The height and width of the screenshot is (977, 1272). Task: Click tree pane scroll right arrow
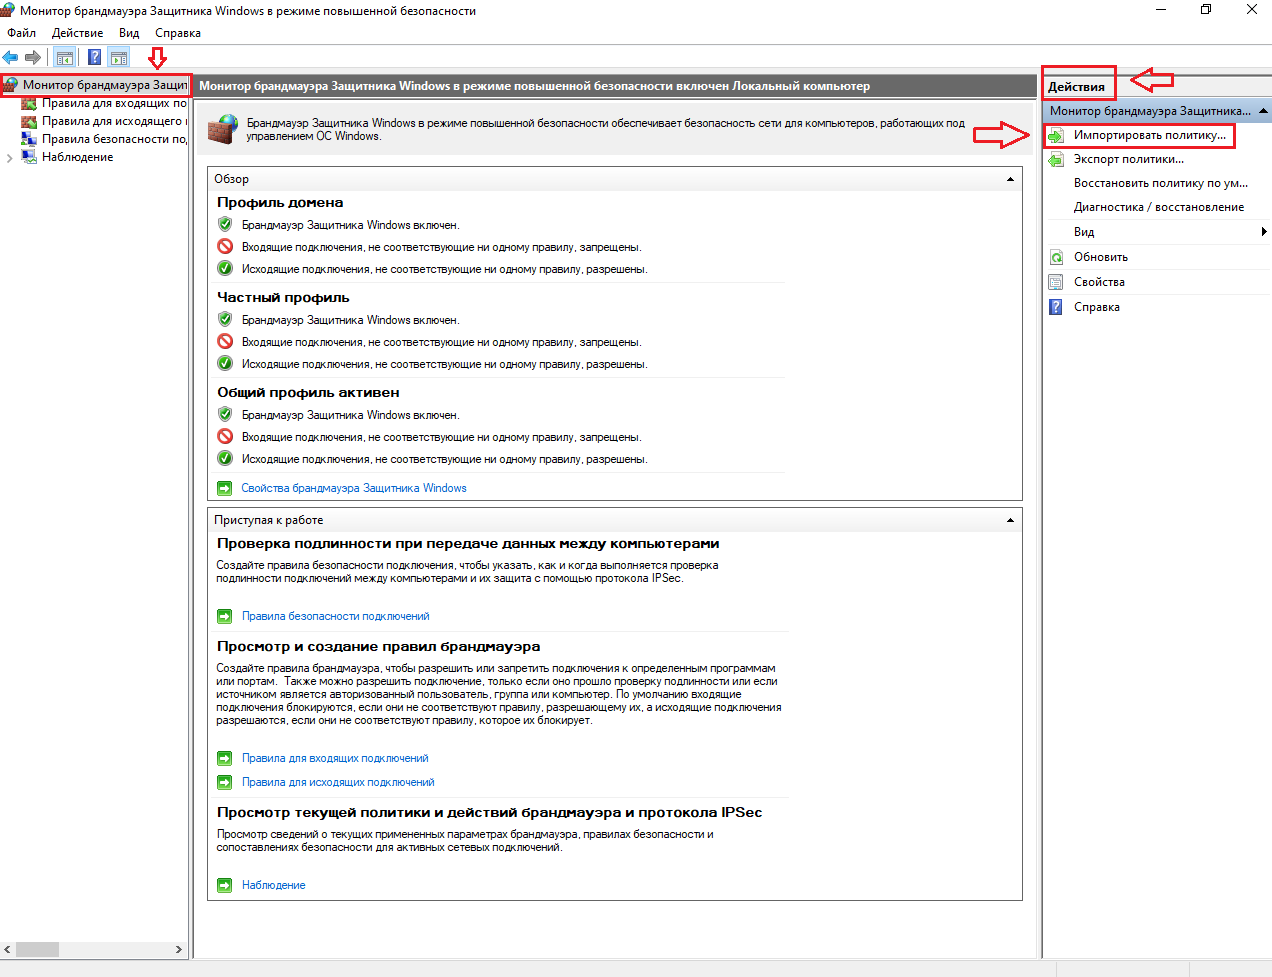click(179, 949)
